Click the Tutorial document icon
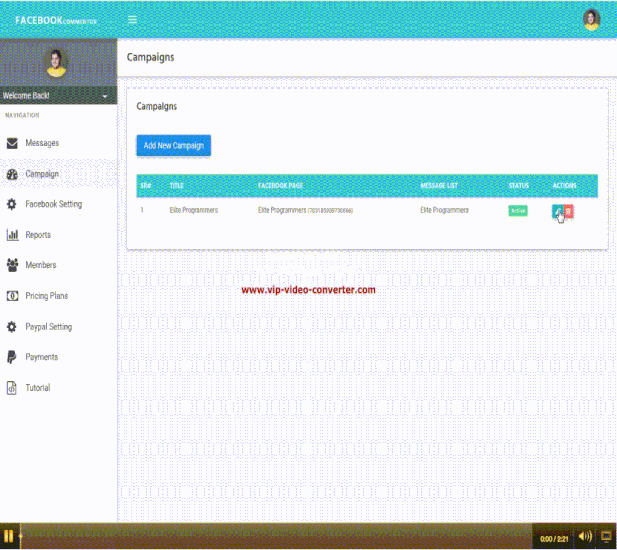This screenshot has height=550, width=617. [12, 388]
